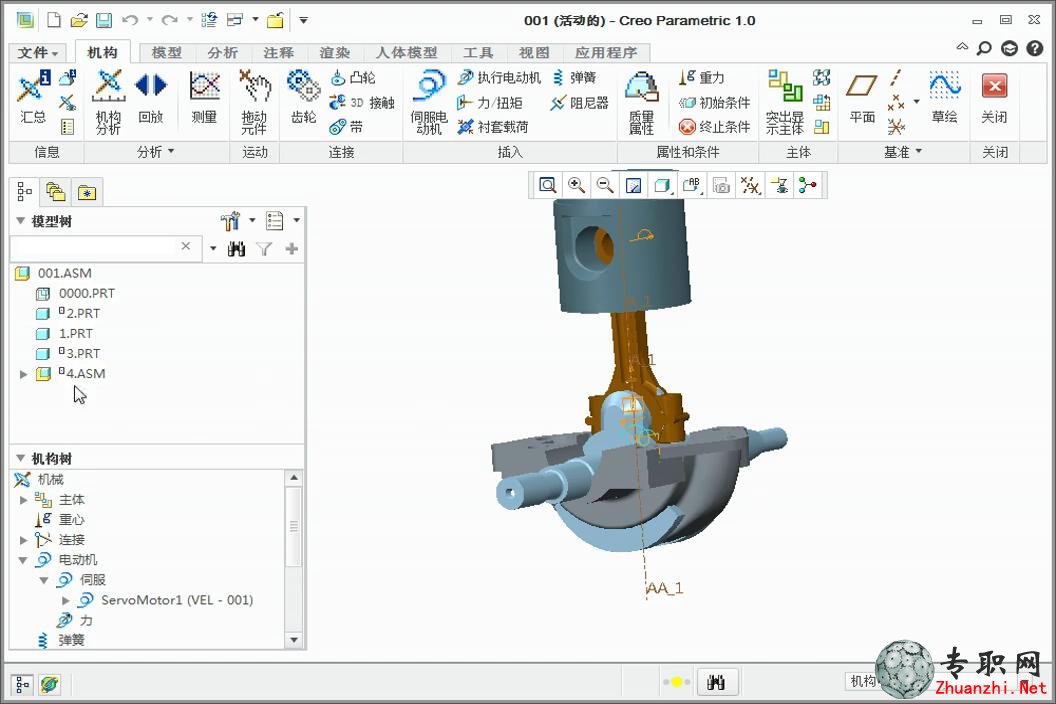
Task: Select the Gears (齿轮) tool
Action: [303, 98]
